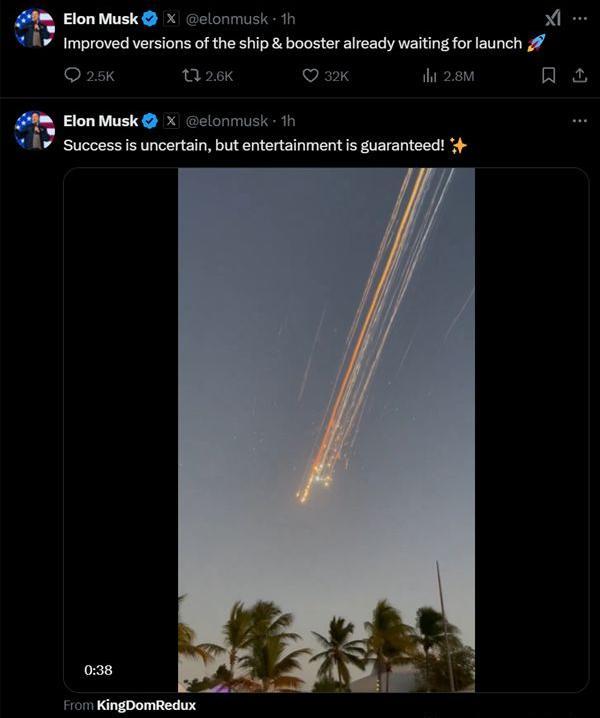Share the ship & booster post
This screenshot has width=600, height=718.
tap(579, 75)
